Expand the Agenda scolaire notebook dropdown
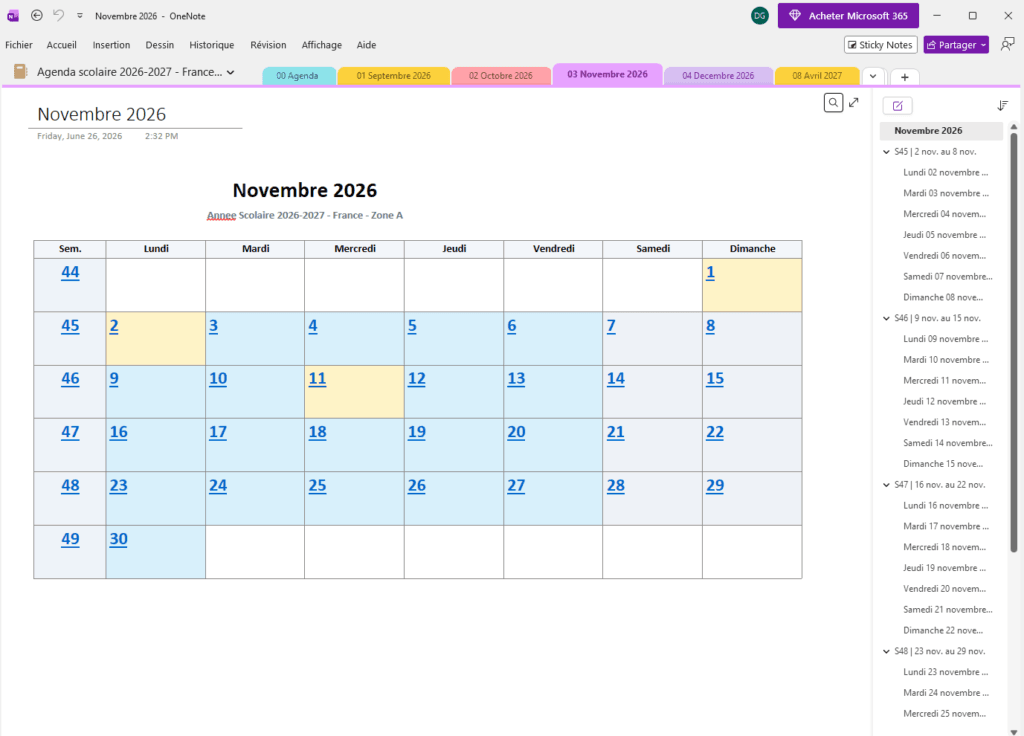1024x736 pixels. point(231,72)
